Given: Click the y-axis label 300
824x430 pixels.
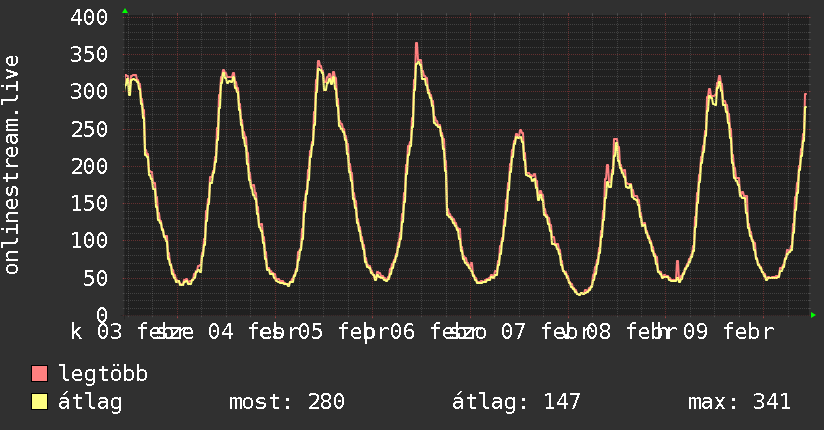Looking at the screenshot, I should (x=89, y=92).
